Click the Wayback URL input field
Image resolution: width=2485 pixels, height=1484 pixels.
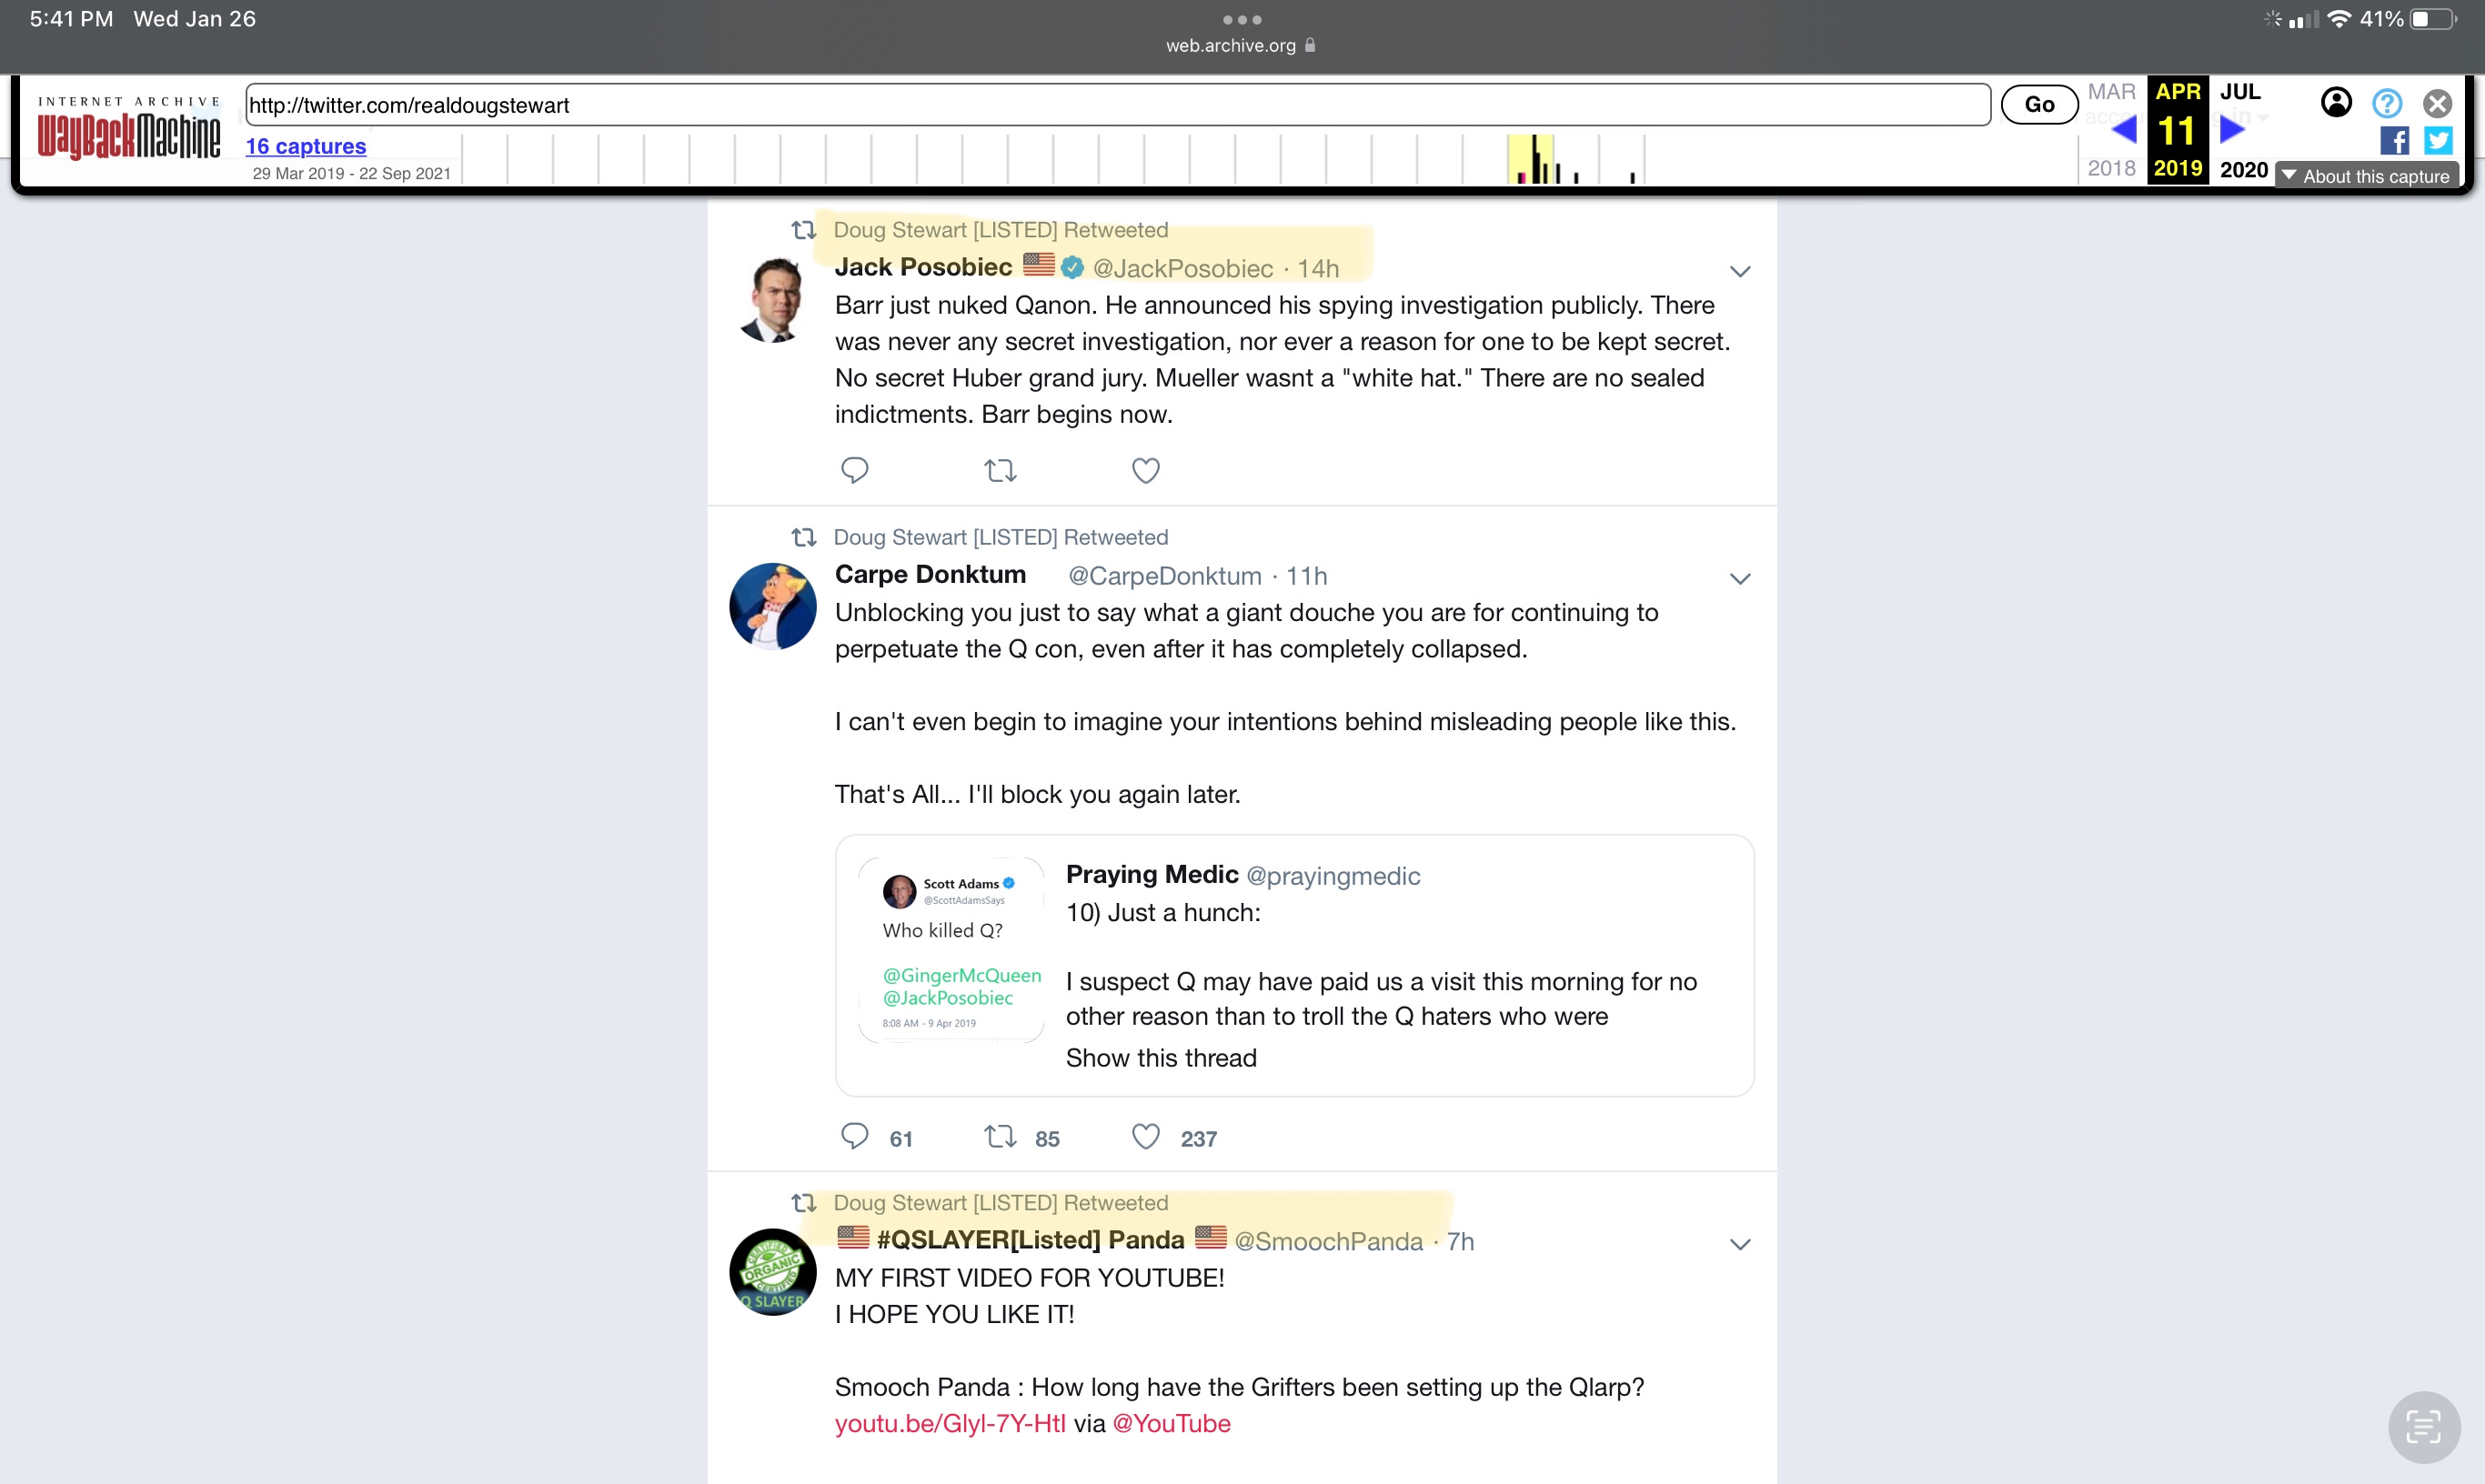click(x=1118, y=105)
